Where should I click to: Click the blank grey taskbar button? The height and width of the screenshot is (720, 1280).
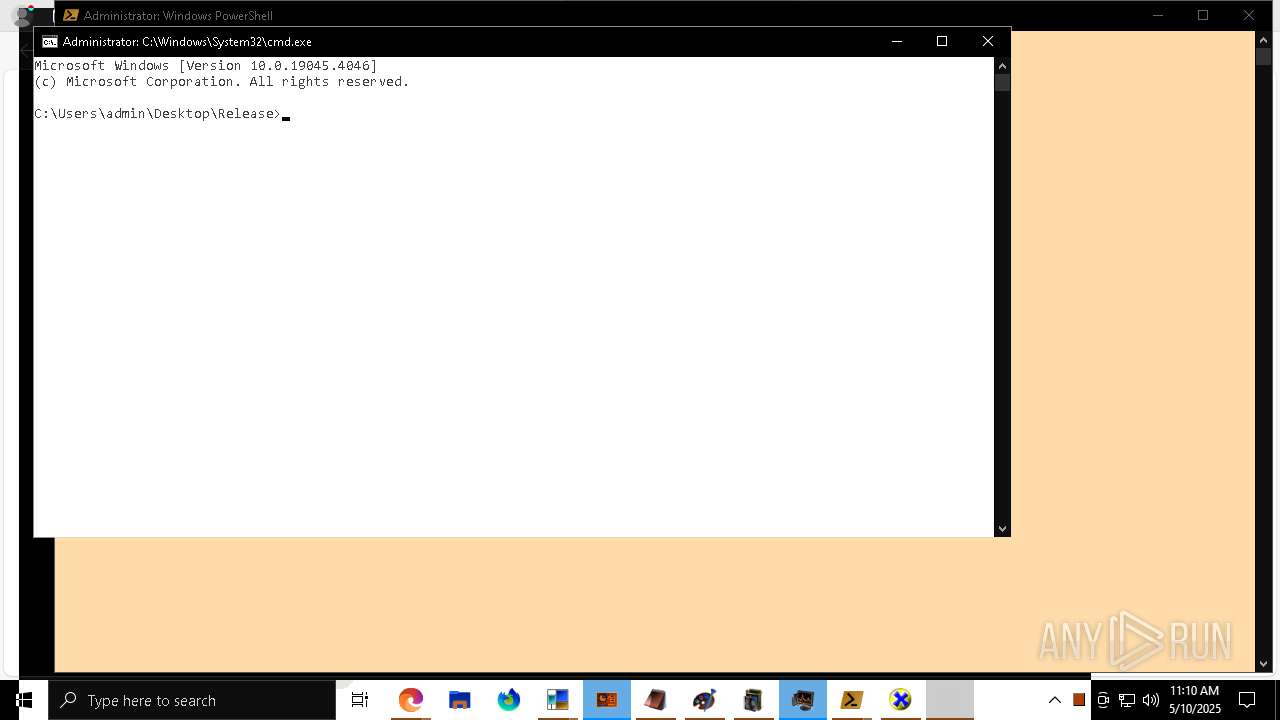[x=950, y=700]
